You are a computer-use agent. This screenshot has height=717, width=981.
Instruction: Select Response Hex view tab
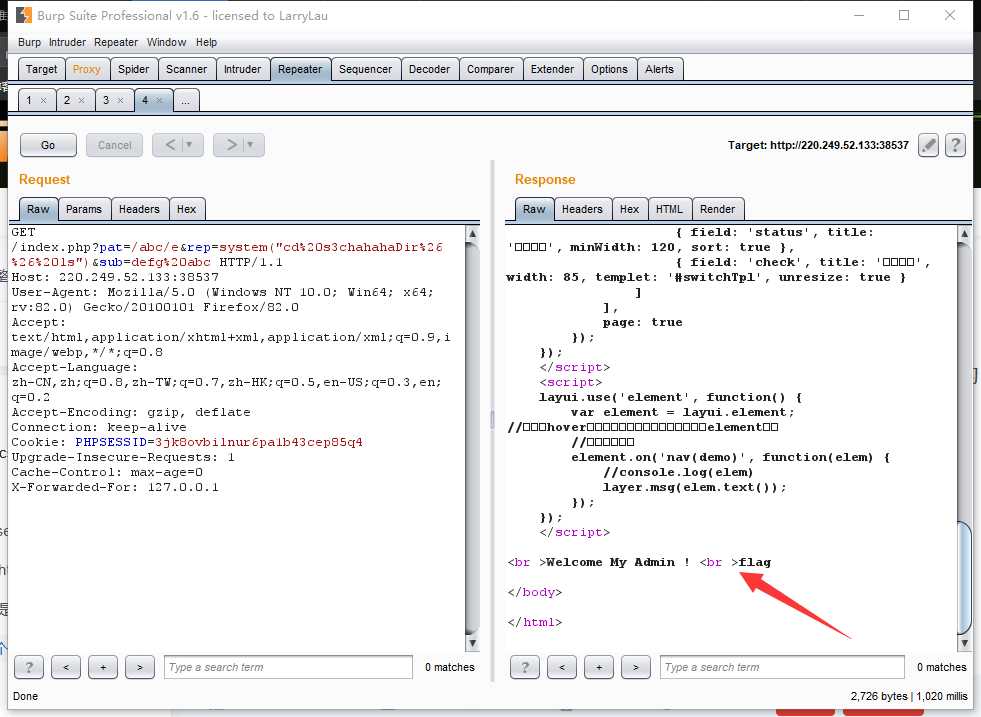629,209
